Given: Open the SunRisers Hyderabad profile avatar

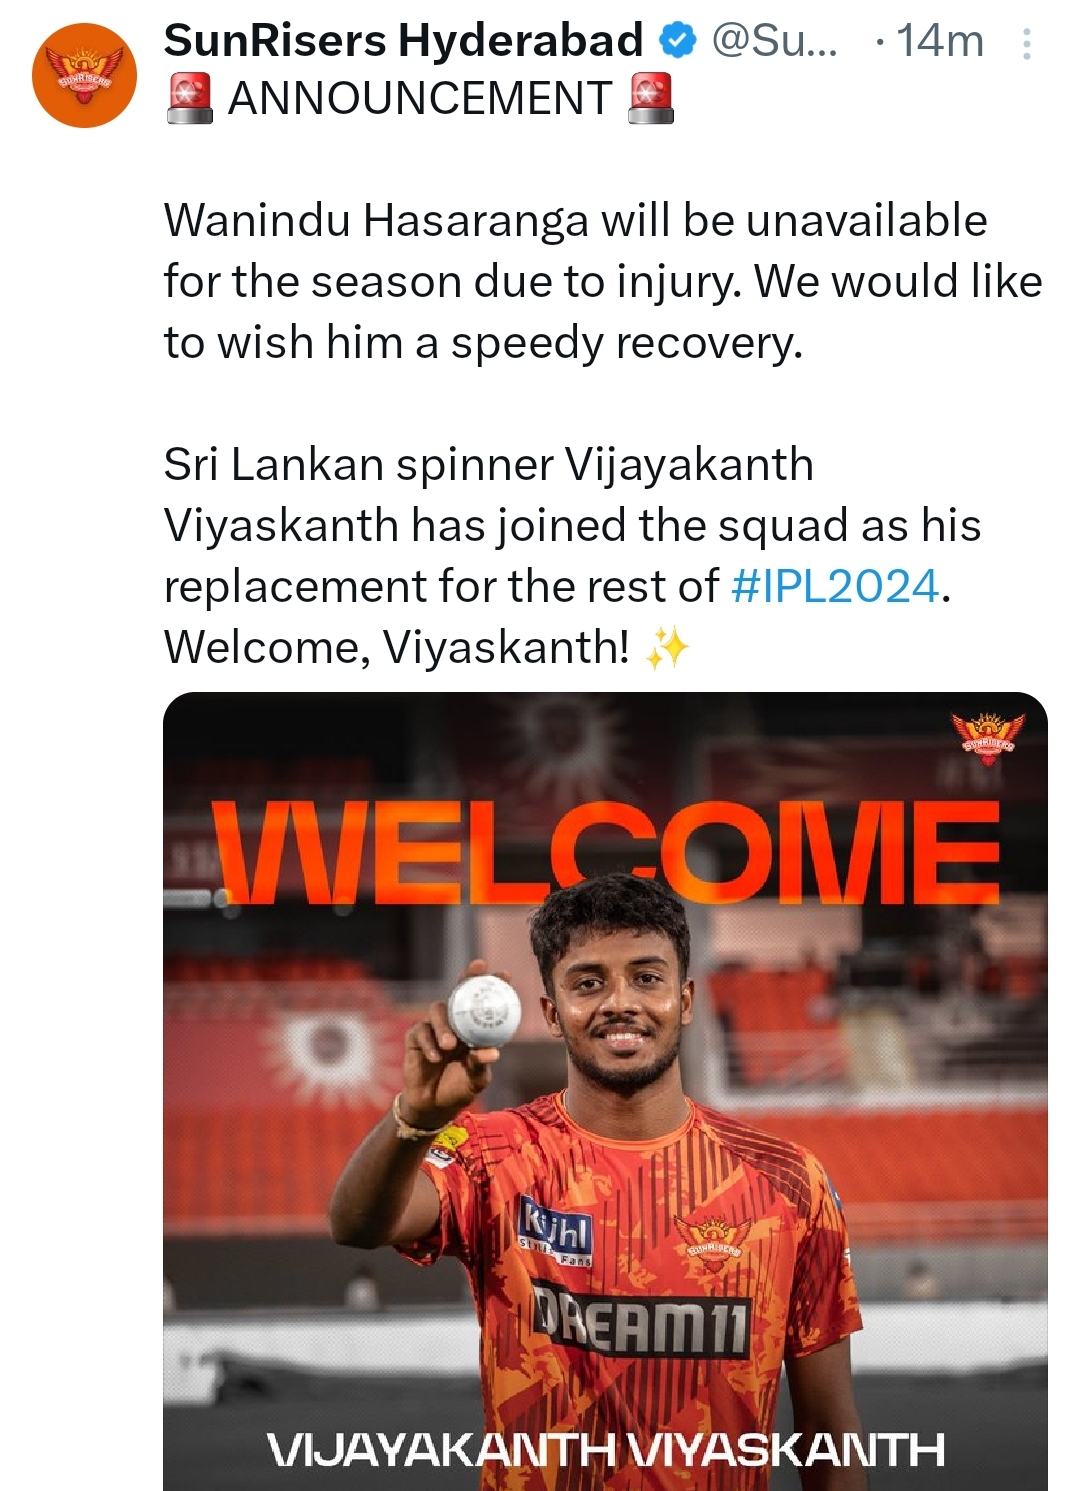Looking at the screenshot, I should tap(84, 75).
